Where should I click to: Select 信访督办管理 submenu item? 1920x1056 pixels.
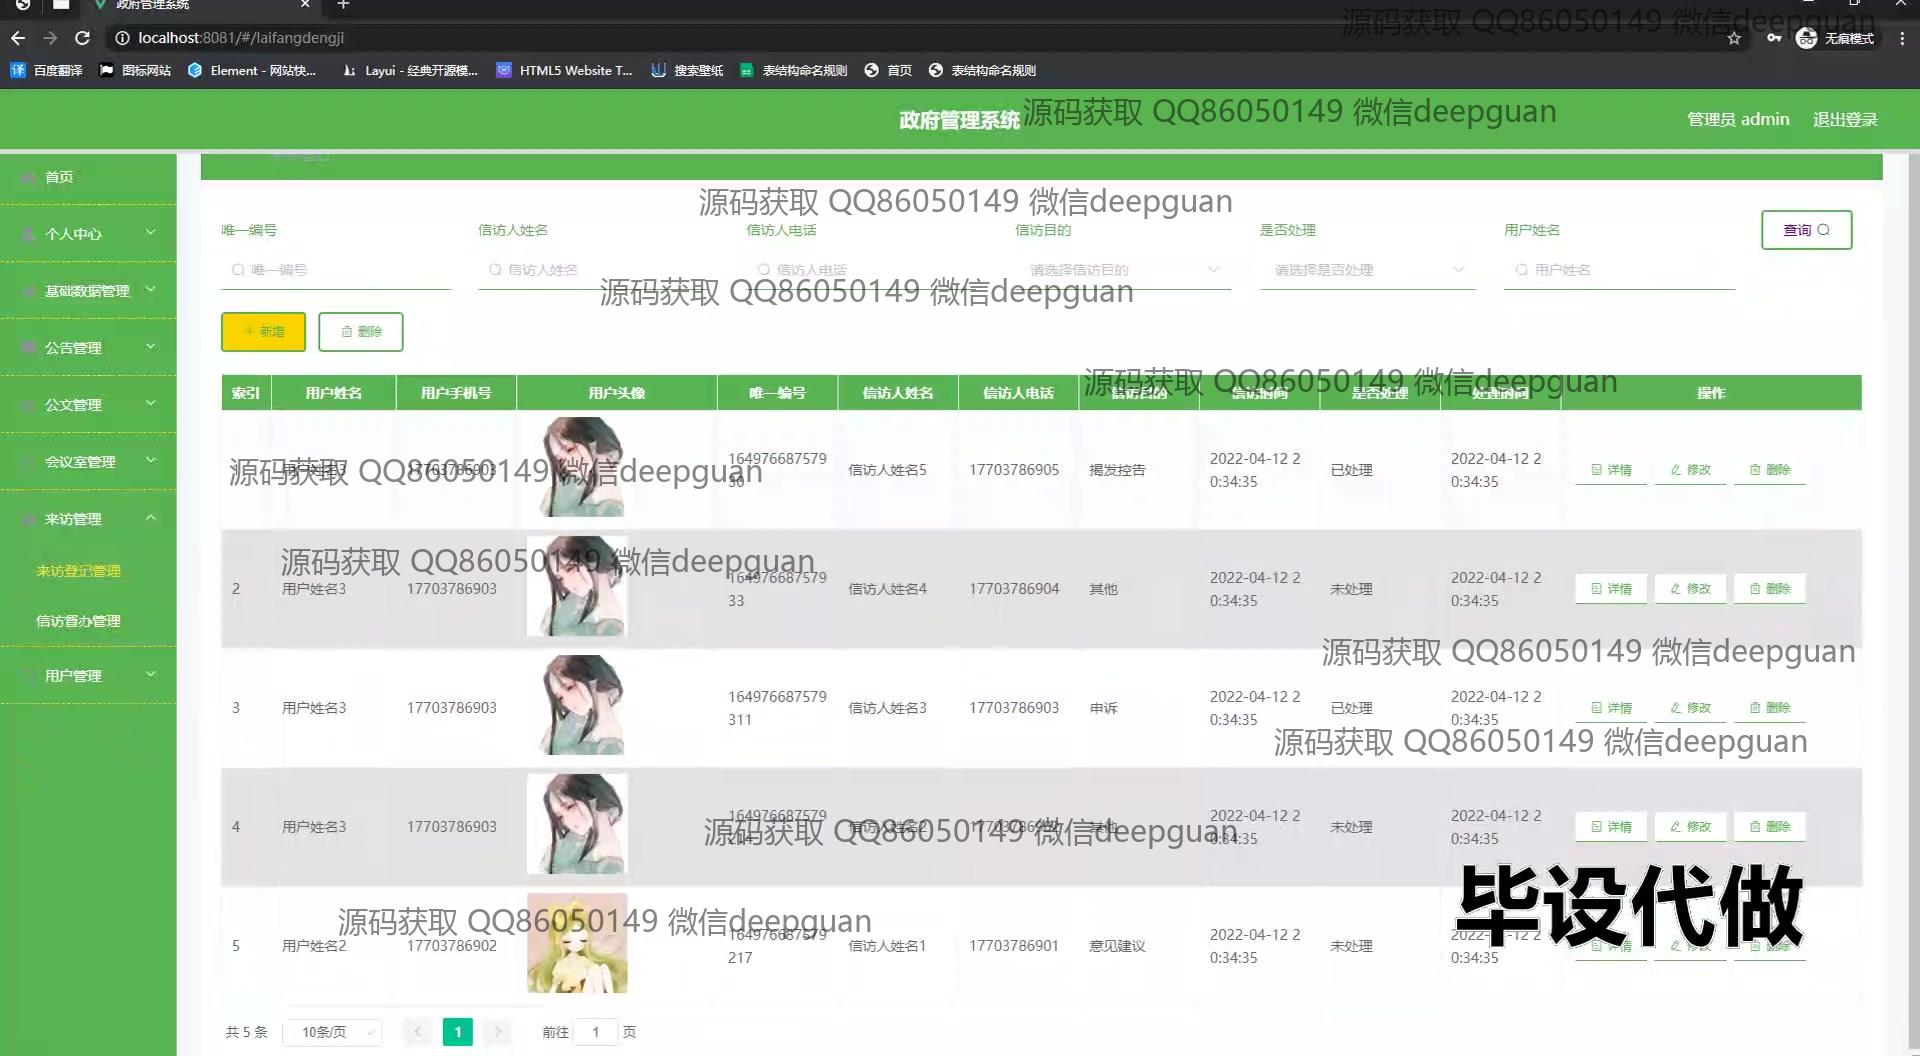[x=78, y=621]
